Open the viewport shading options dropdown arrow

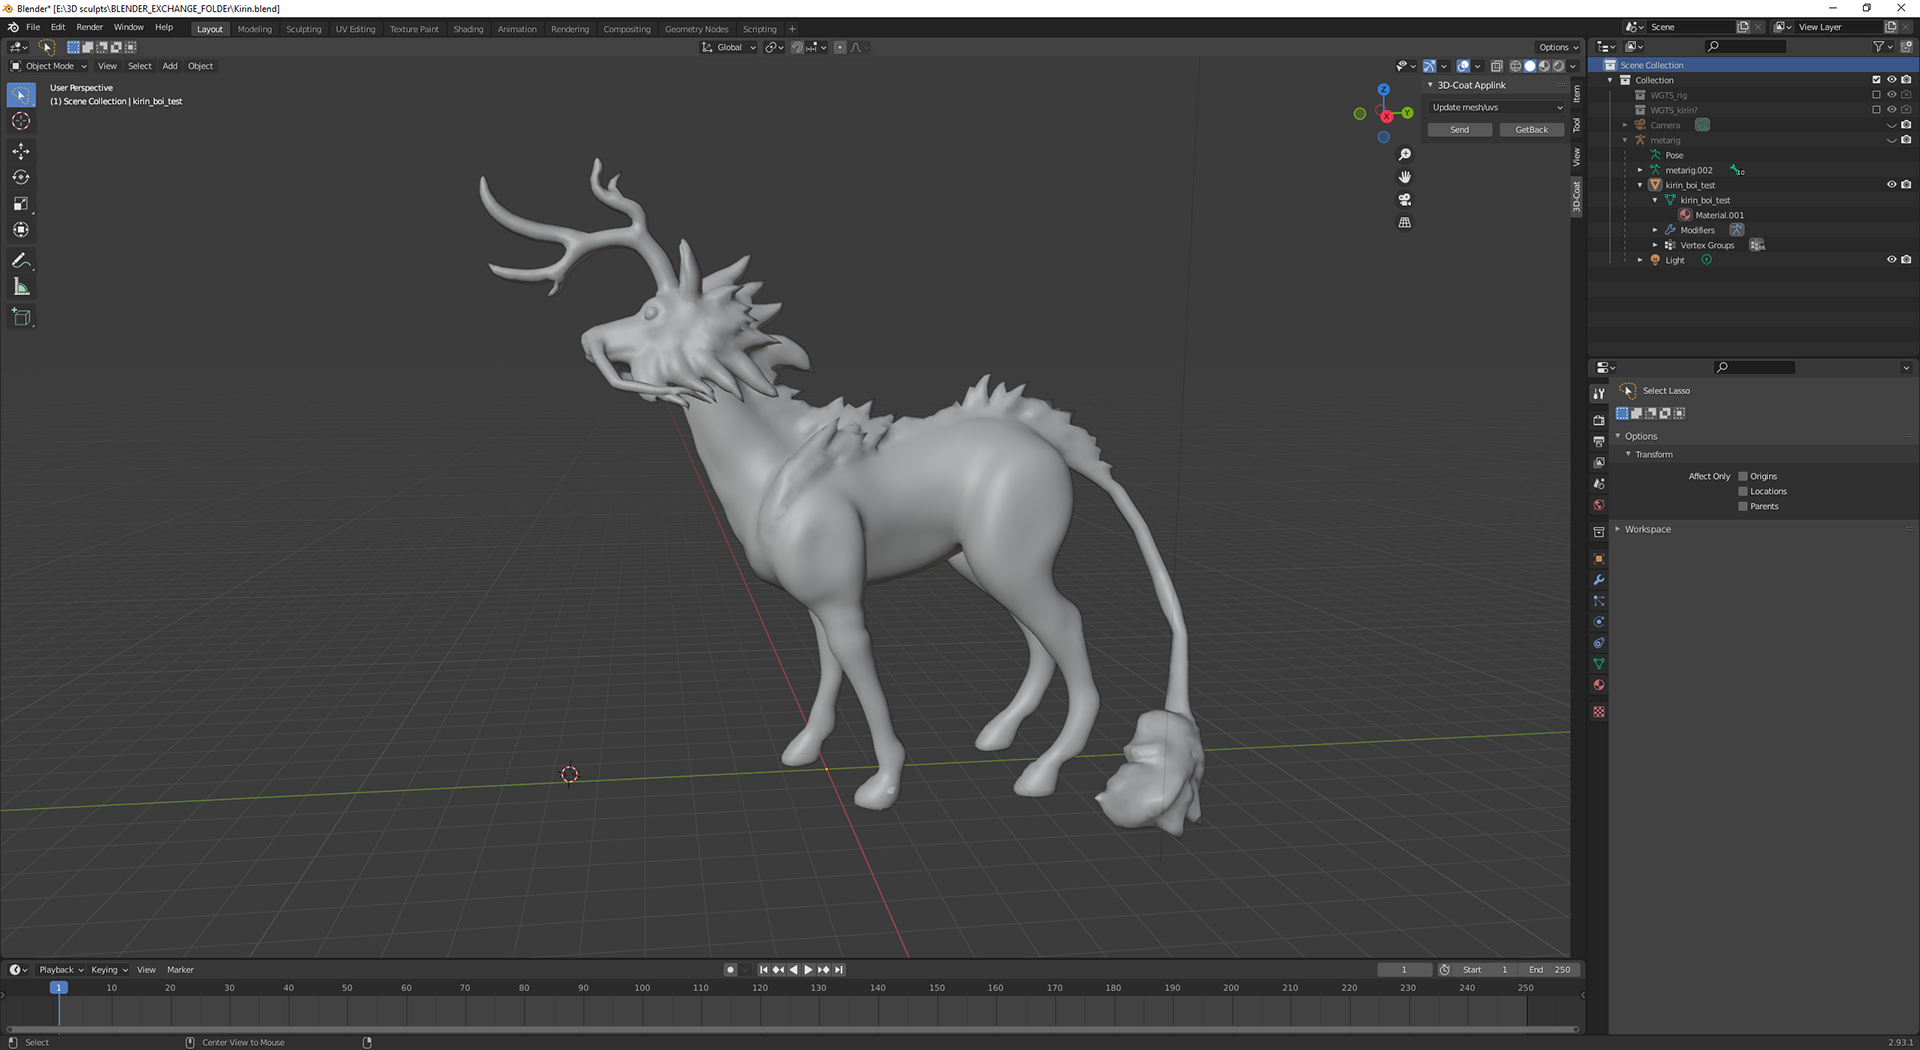(x=1573, y=66)
